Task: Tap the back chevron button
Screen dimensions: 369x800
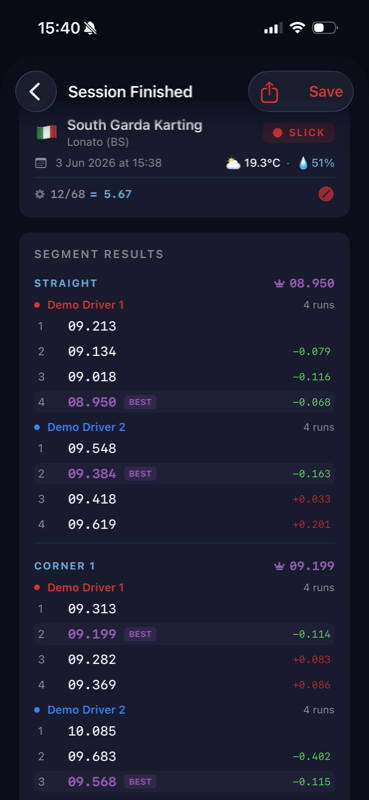Action: click(36, 92)
